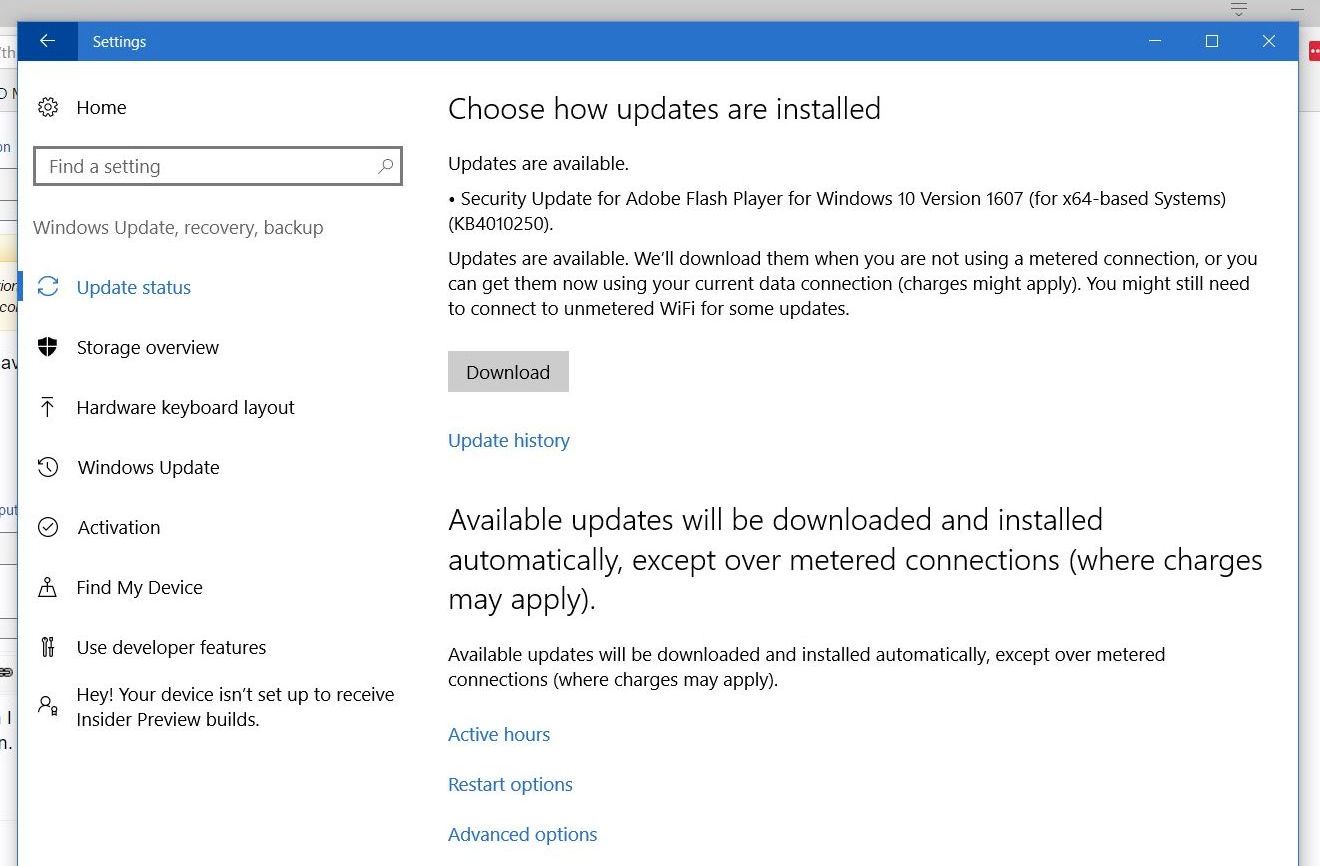The height and width of the screenshot is (866, 1320).
Task: Close the Settings window
Action: click(1269, 41)
